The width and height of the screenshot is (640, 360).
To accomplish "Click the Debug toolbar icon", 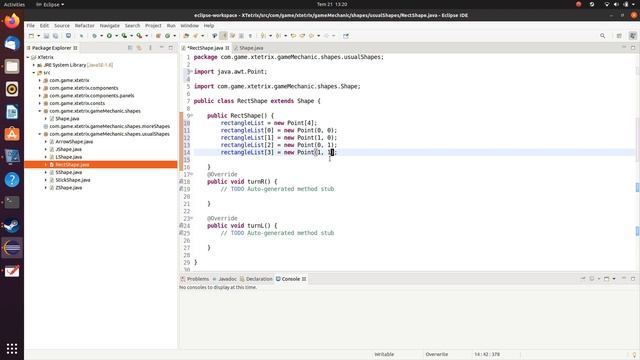I will (x=94, y=36).
